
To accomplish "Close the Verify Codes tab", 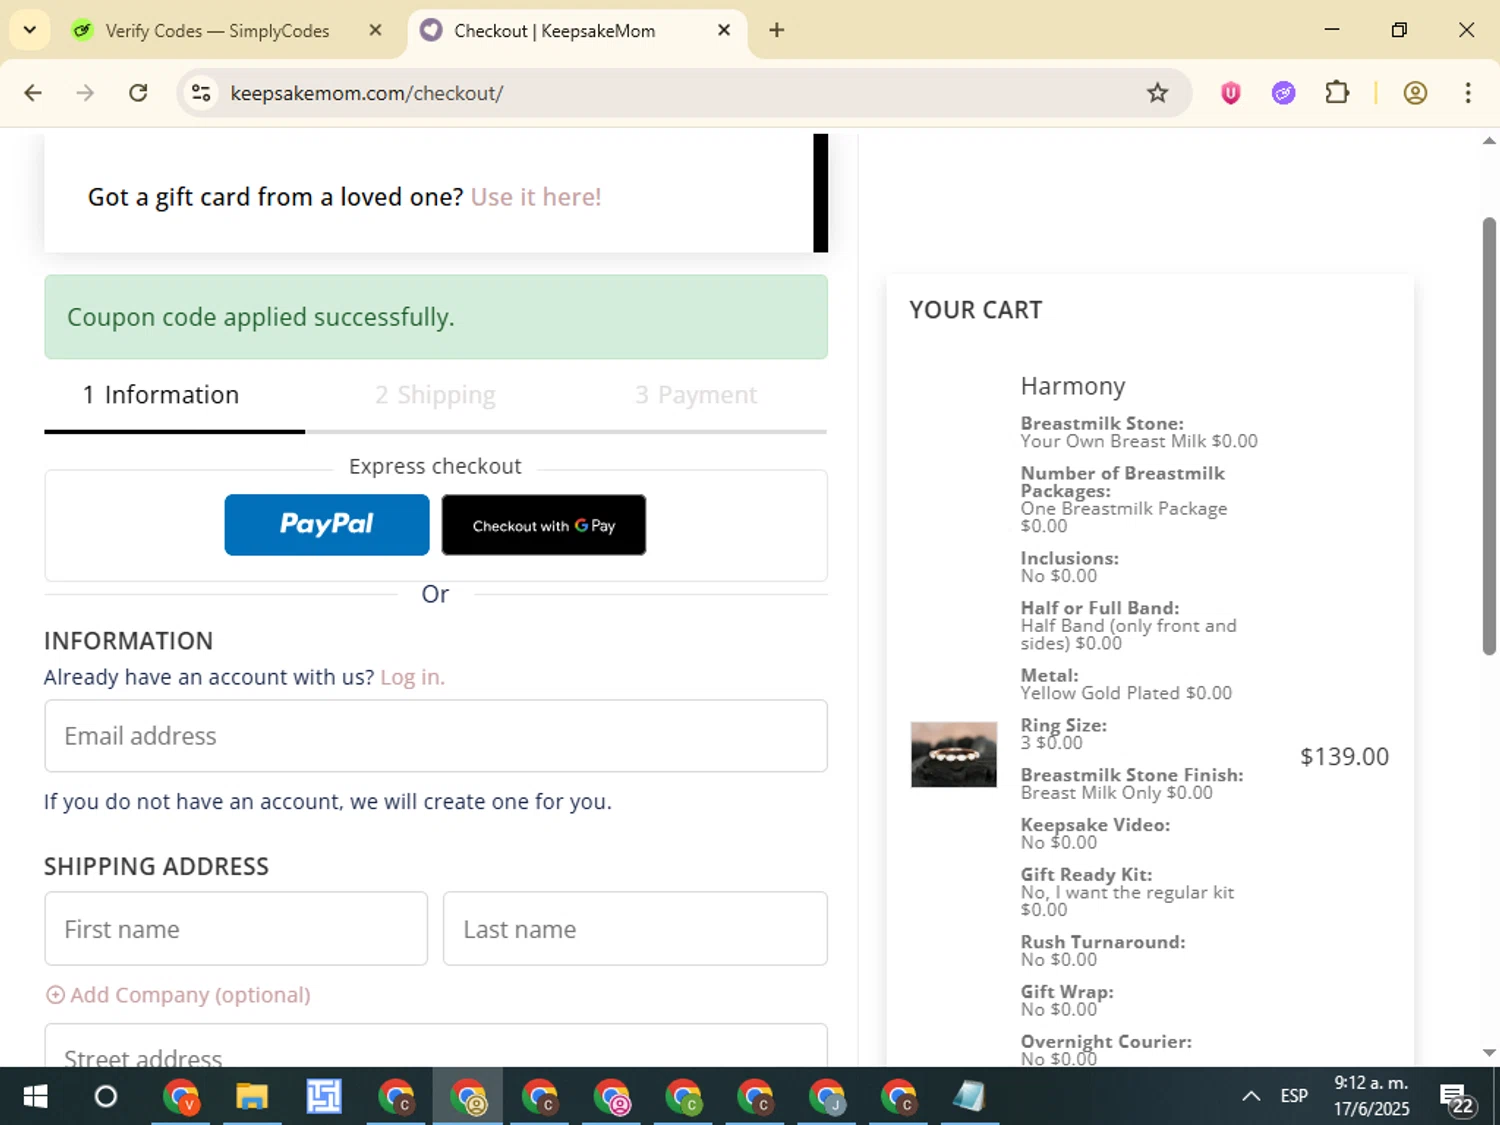I will (x=375, y=30).
